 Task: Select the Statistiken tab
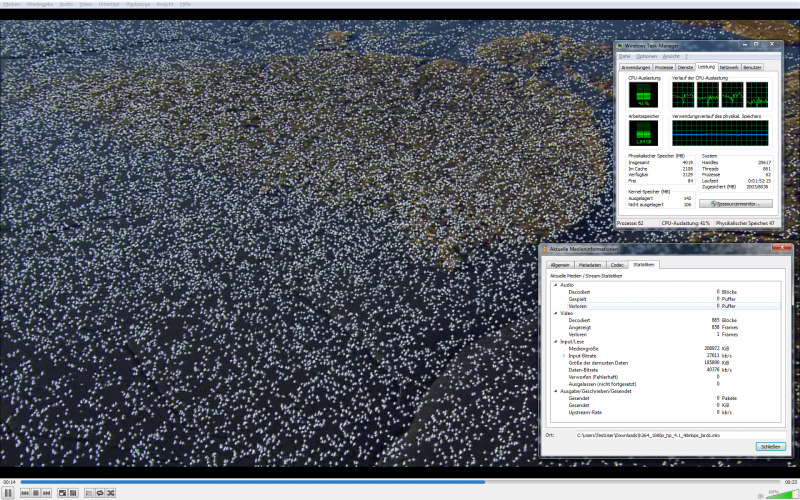[643, 264]
